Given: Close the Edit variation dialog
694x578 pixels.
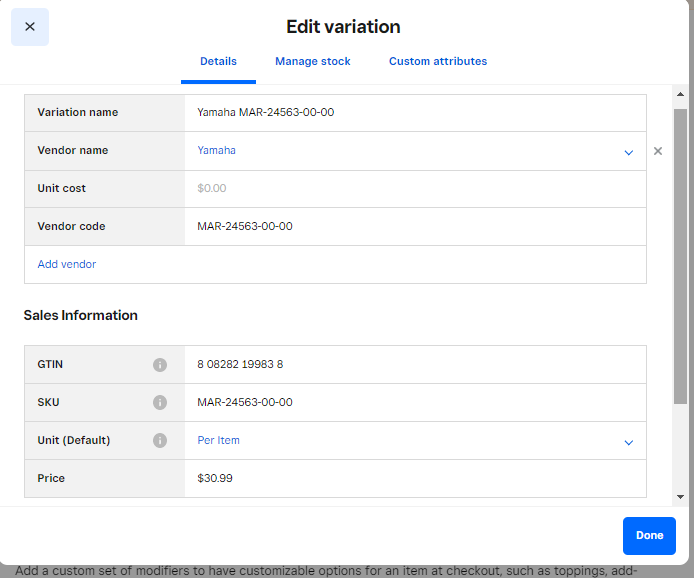Looking at the screenshot, I should [x=30, y=27].
